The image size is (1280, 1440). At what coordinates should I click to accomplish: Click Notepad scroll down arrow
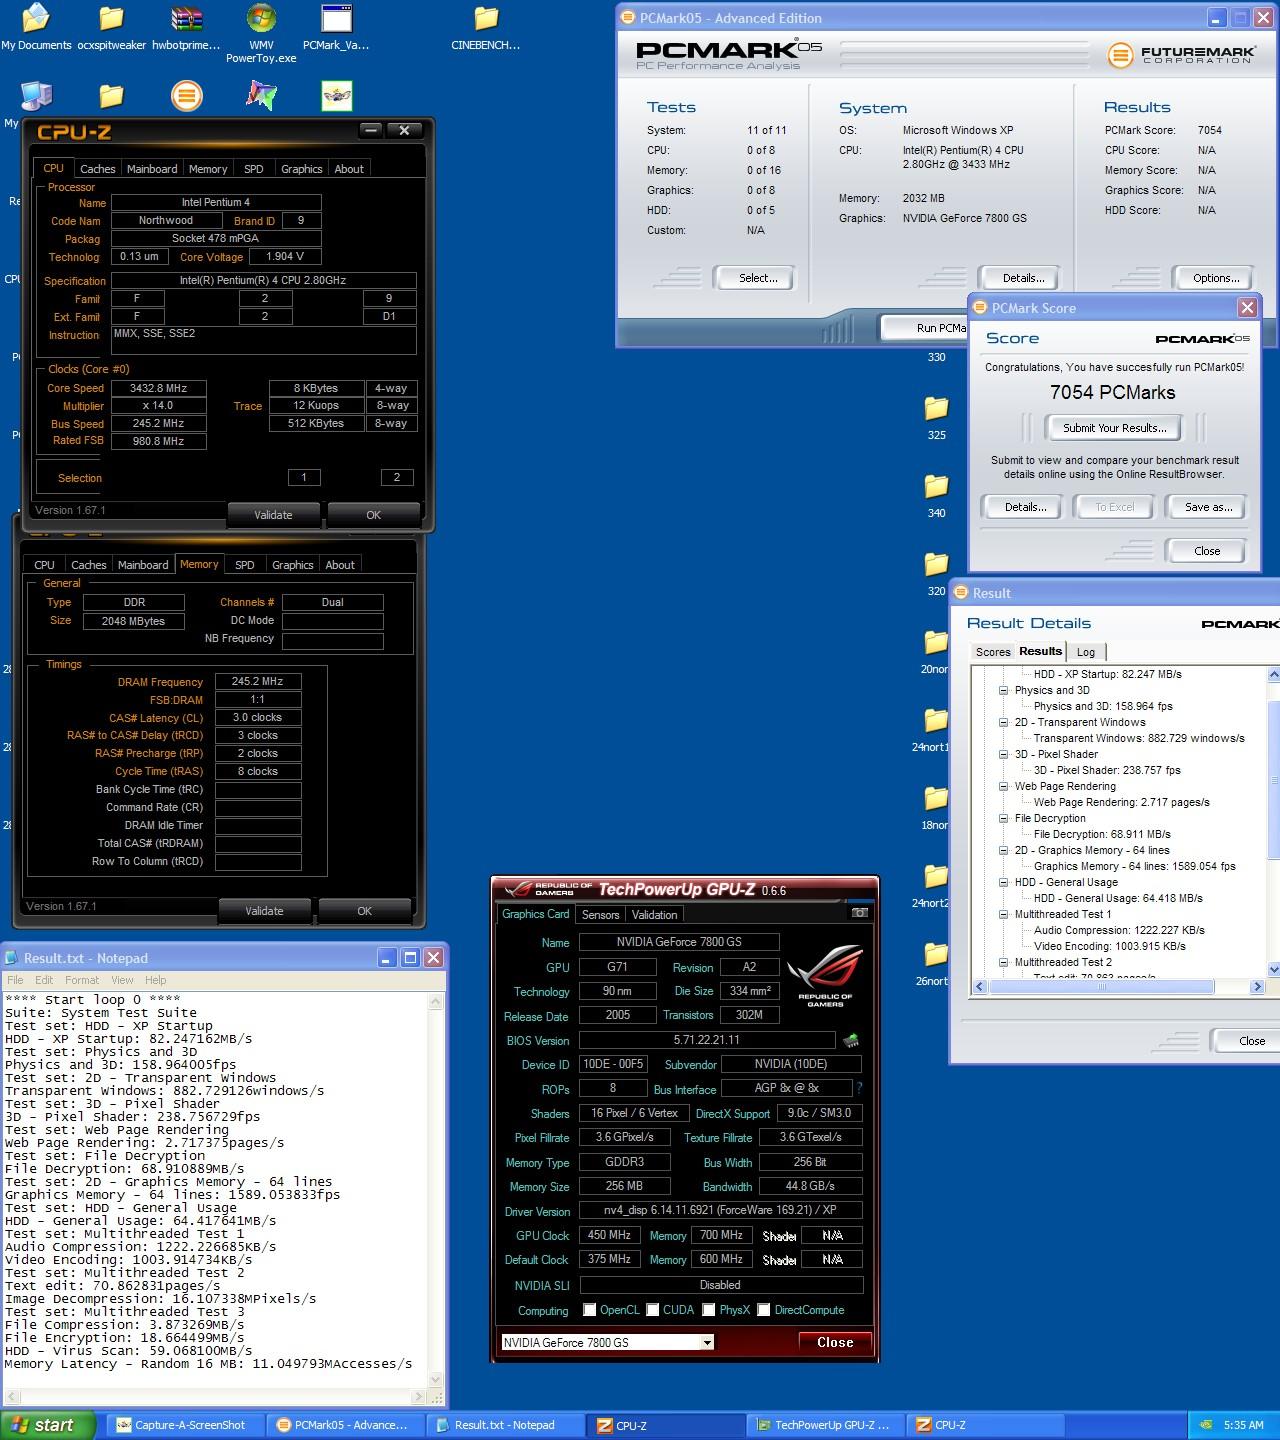point(436,1379)
